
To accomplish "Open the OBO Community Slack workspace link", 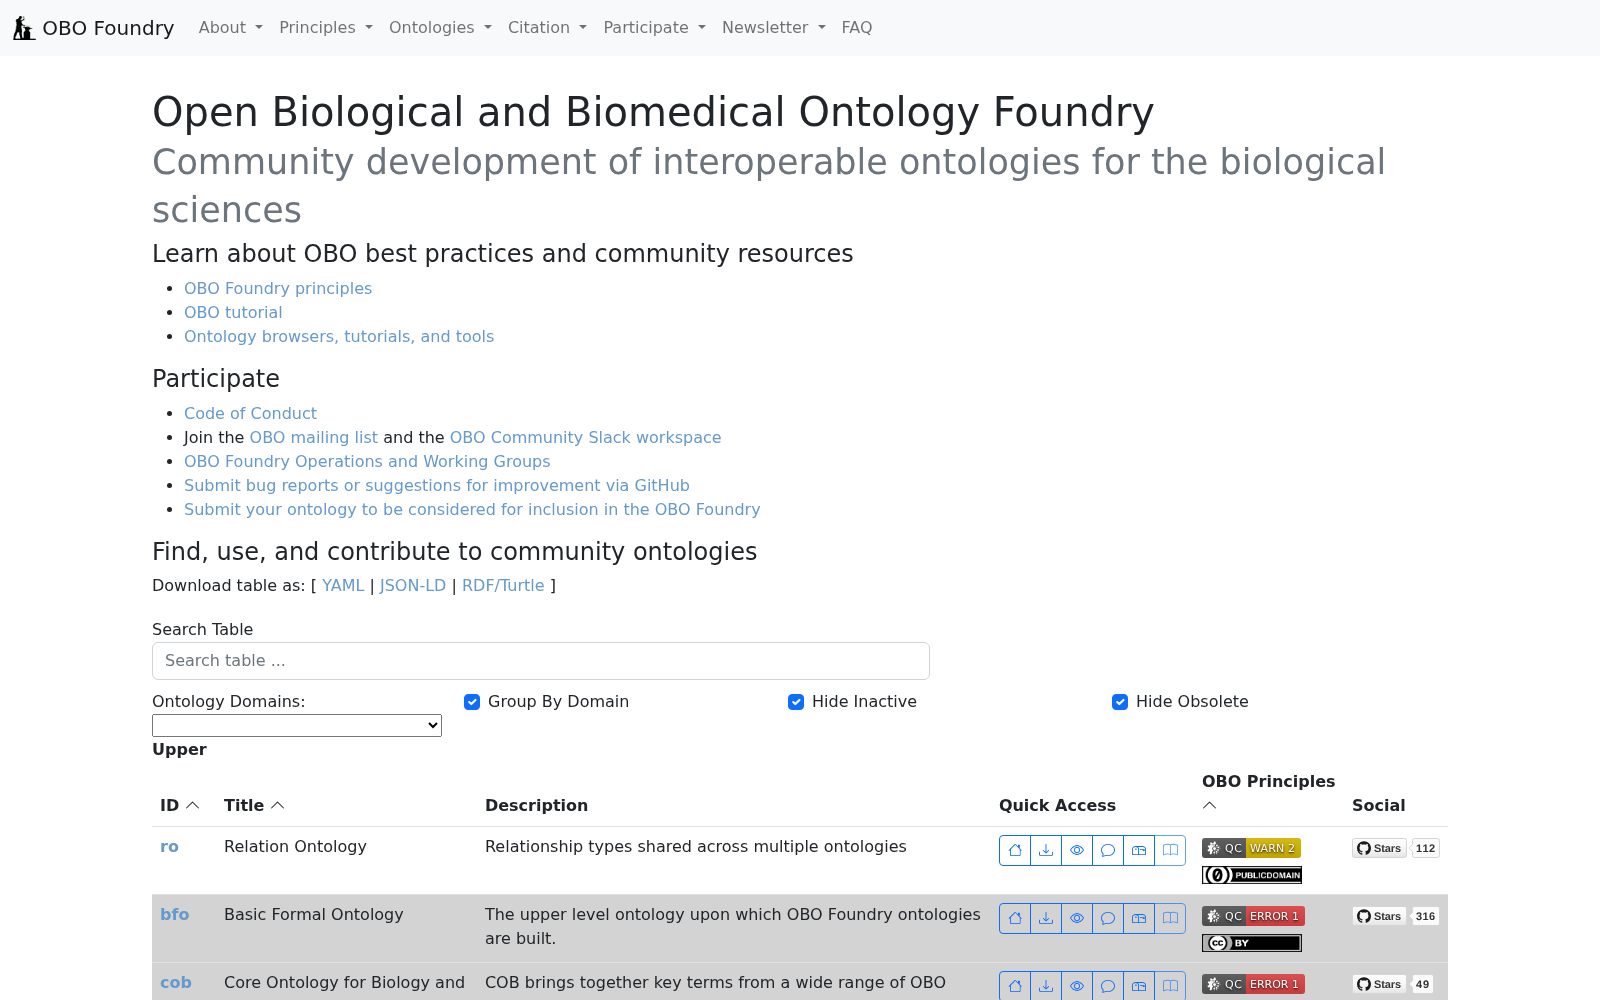I will [x=585, y=437].
